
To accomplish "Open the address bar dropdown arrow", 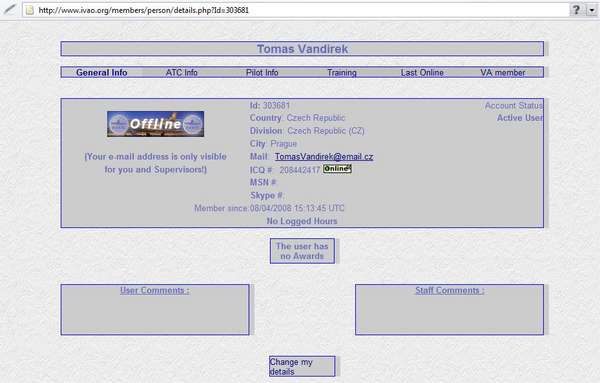I will (x=592, y=10).
